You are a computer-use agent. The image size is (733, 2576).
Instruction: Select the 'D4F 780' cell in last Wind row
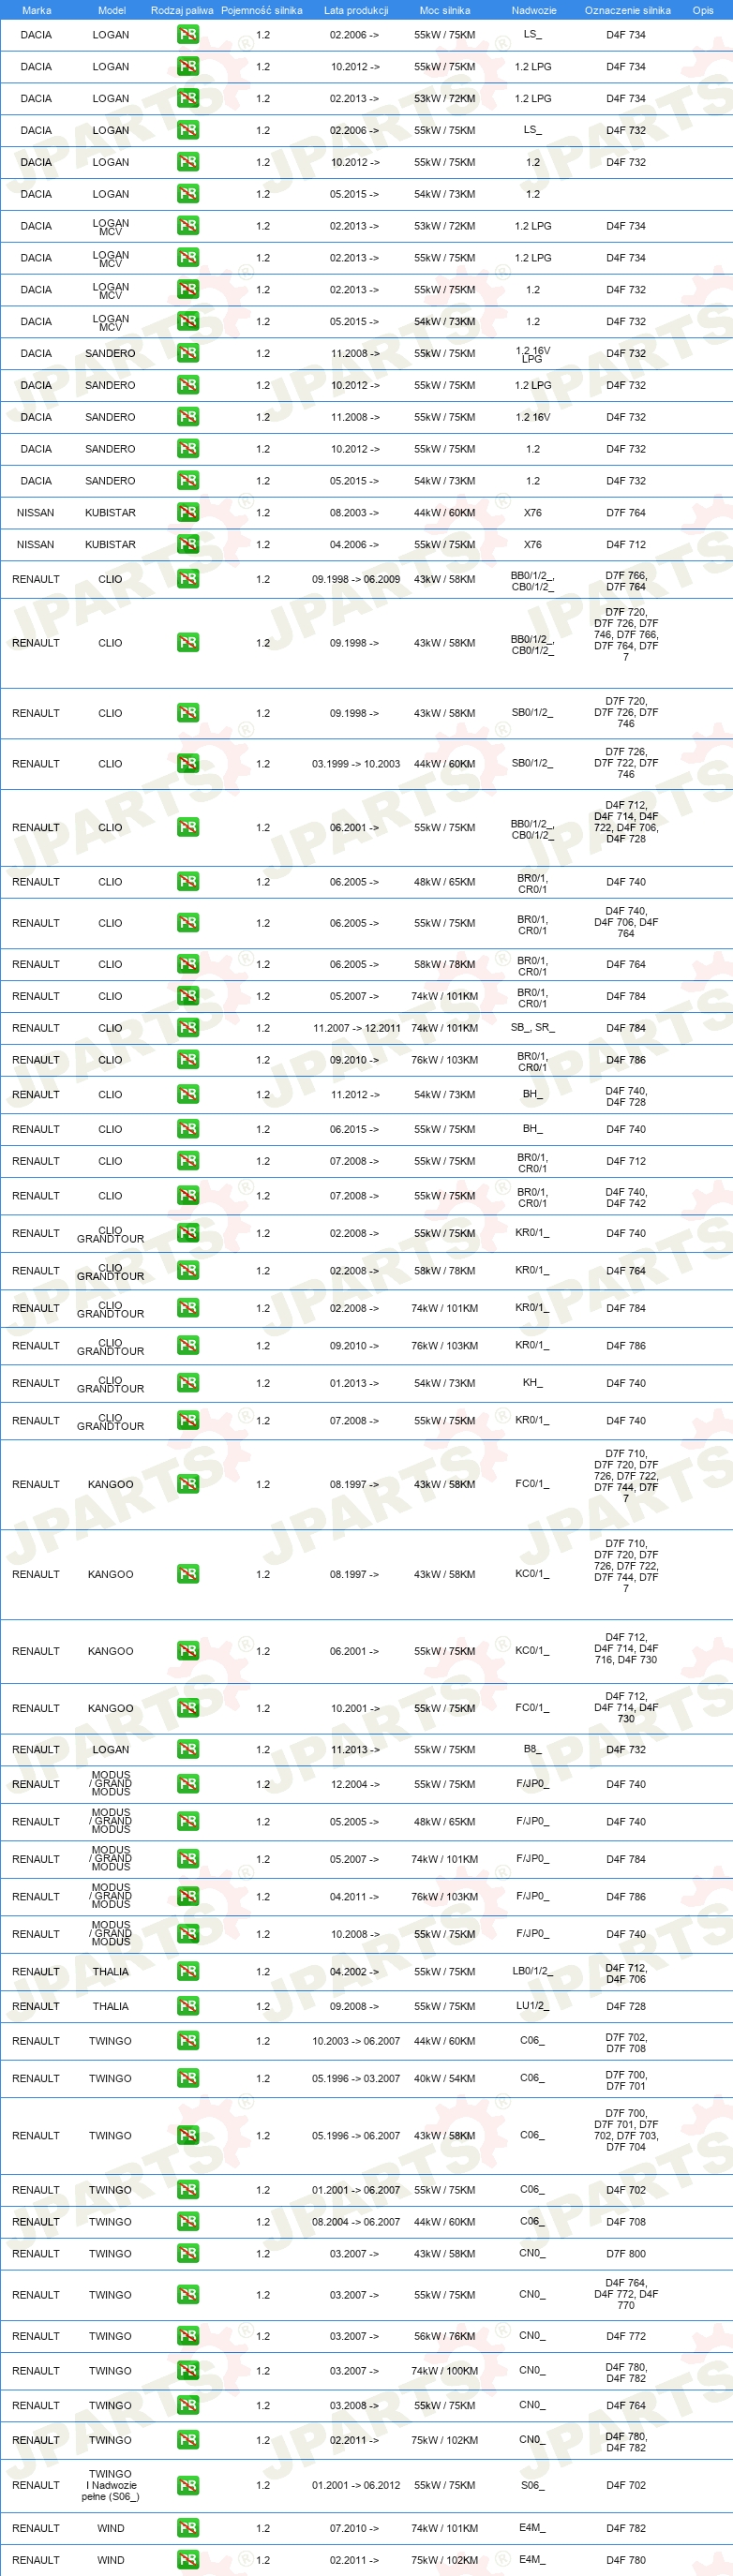click(x=626, y=2561)
